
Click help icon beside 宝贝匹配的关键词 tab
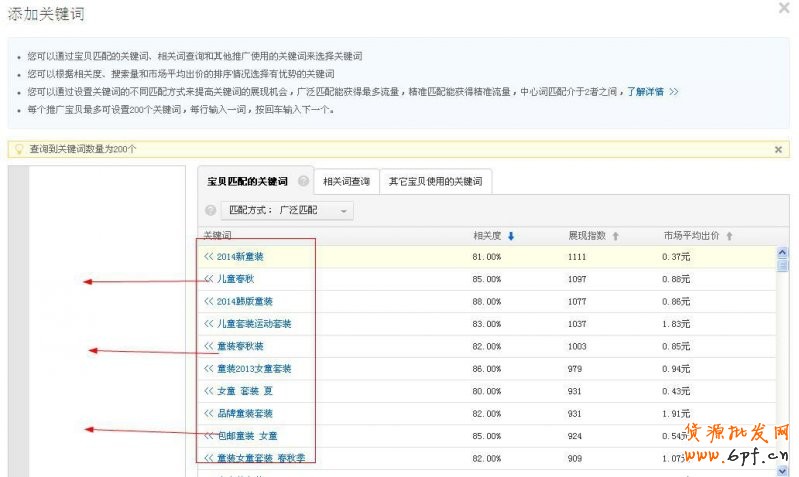pyautogui.click(x=303, y=182)
